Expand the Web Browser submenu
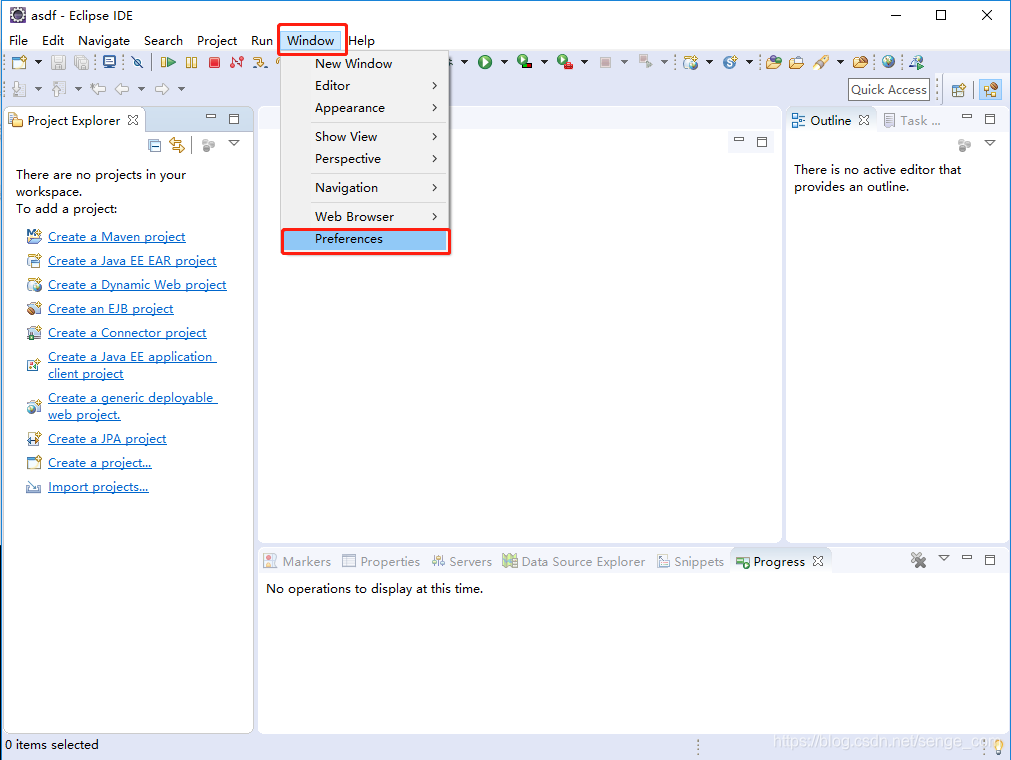The height and width of the screenshot is (760, 1011). click(x=366, y=217)
